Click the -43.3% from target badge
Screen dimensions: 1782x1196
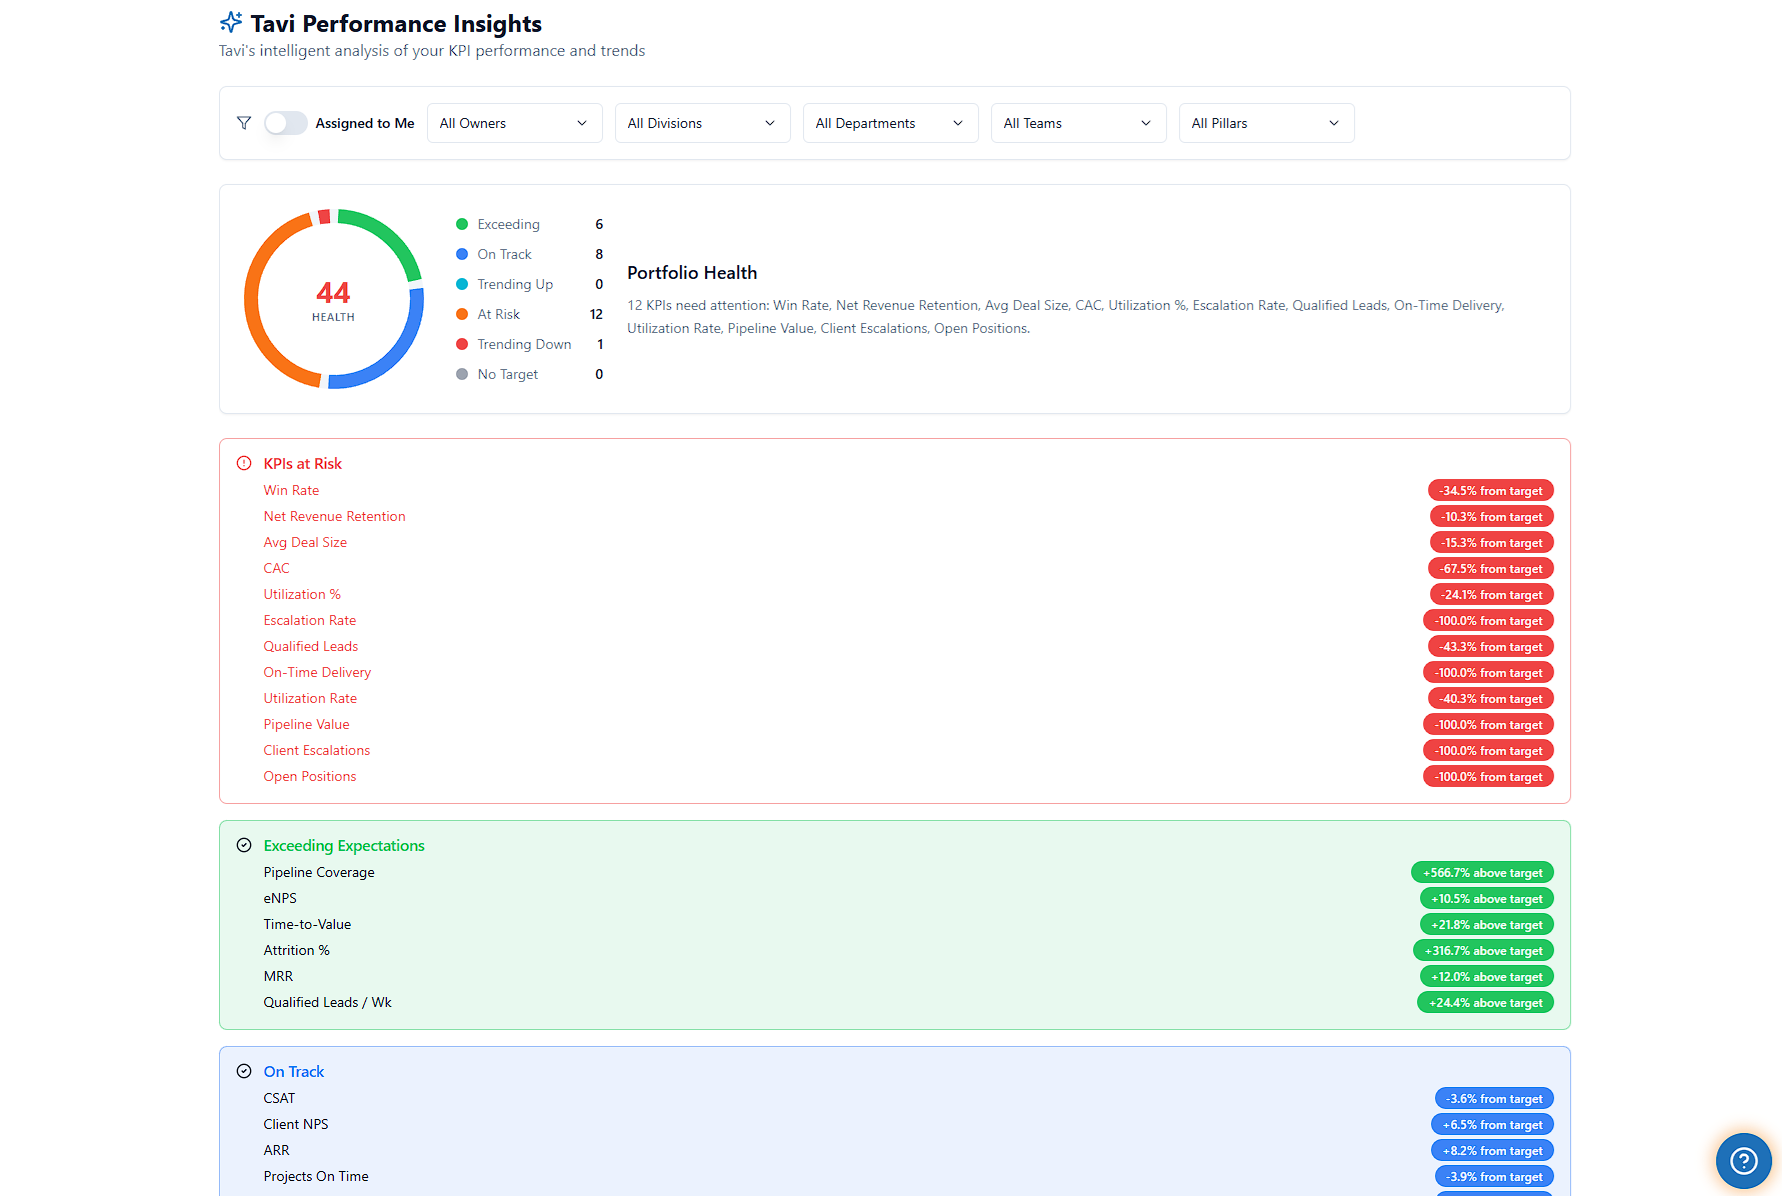[1490, 646]
